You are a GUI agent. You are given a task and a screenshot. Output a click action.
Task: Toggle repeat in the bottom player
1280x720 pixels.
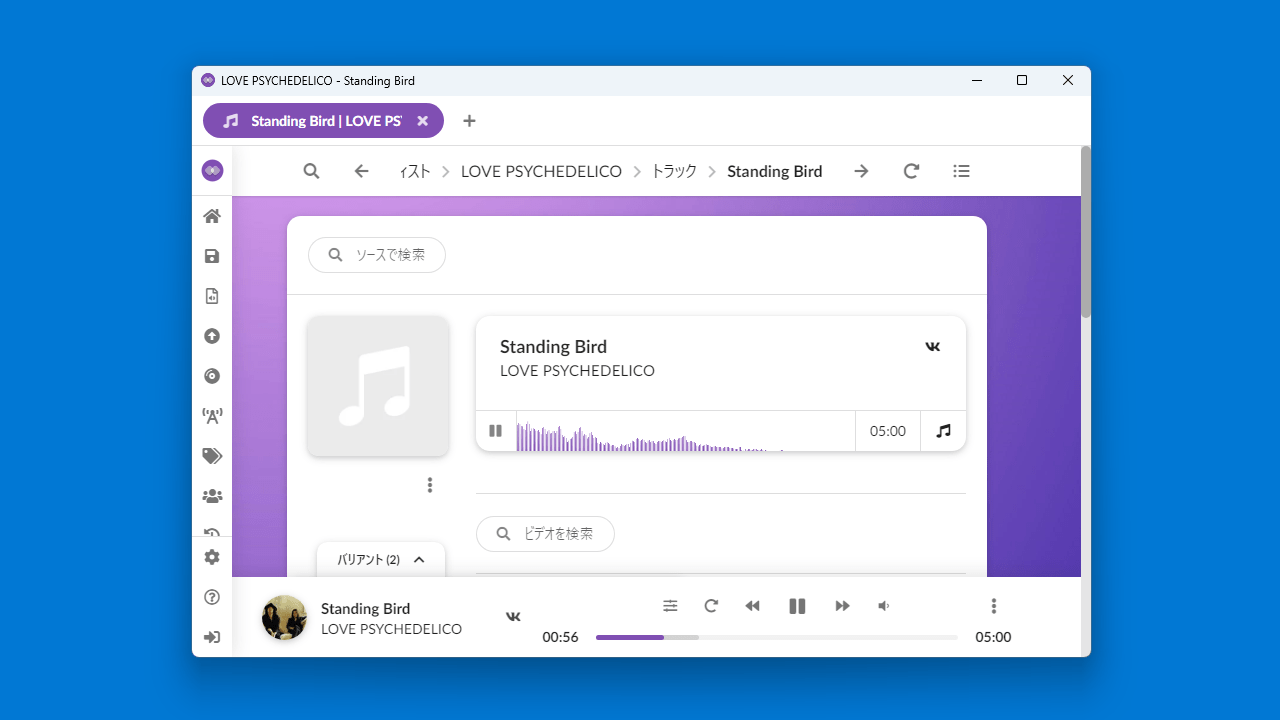point(711,606)
